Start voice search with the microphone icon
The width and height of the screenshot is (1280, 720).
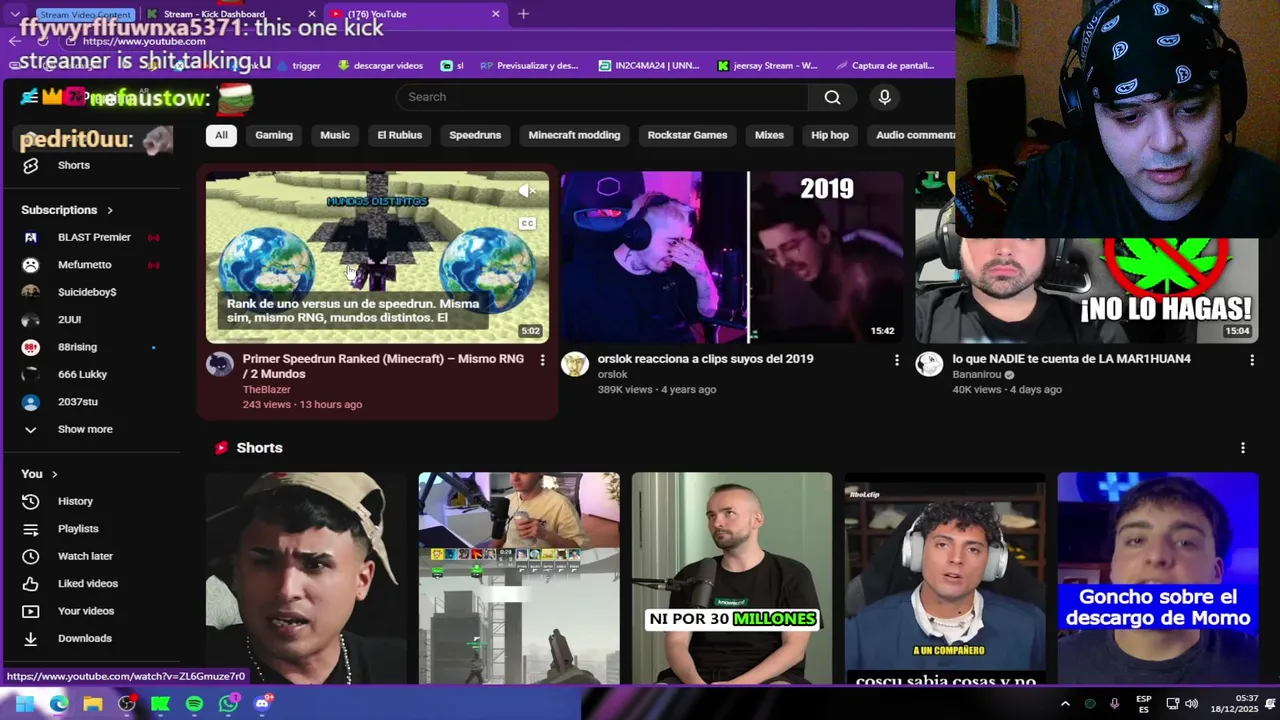(884, 97)
